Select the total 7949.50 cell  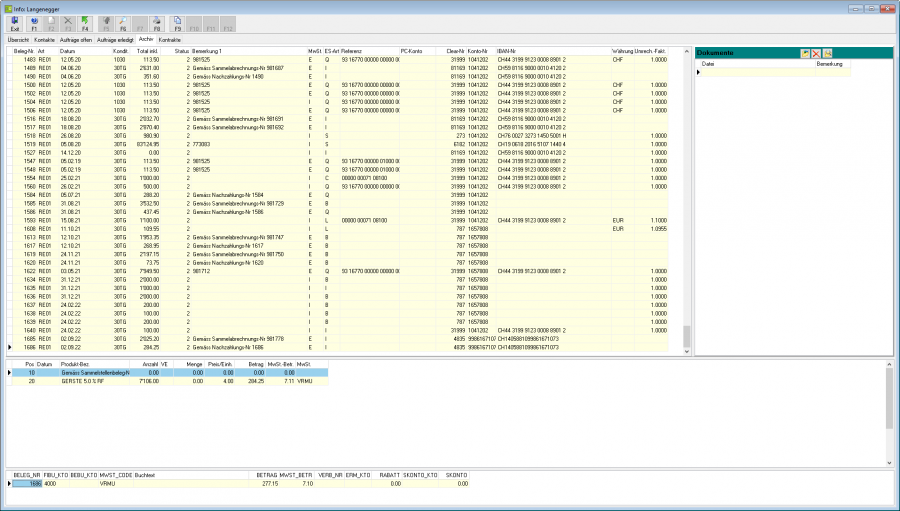(146, 271)
